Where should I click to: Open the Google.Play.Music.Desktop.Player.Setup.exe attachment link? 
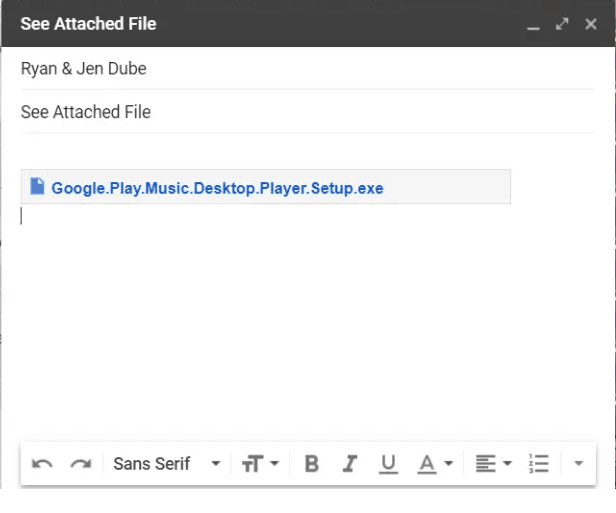(x=217, y=188)
